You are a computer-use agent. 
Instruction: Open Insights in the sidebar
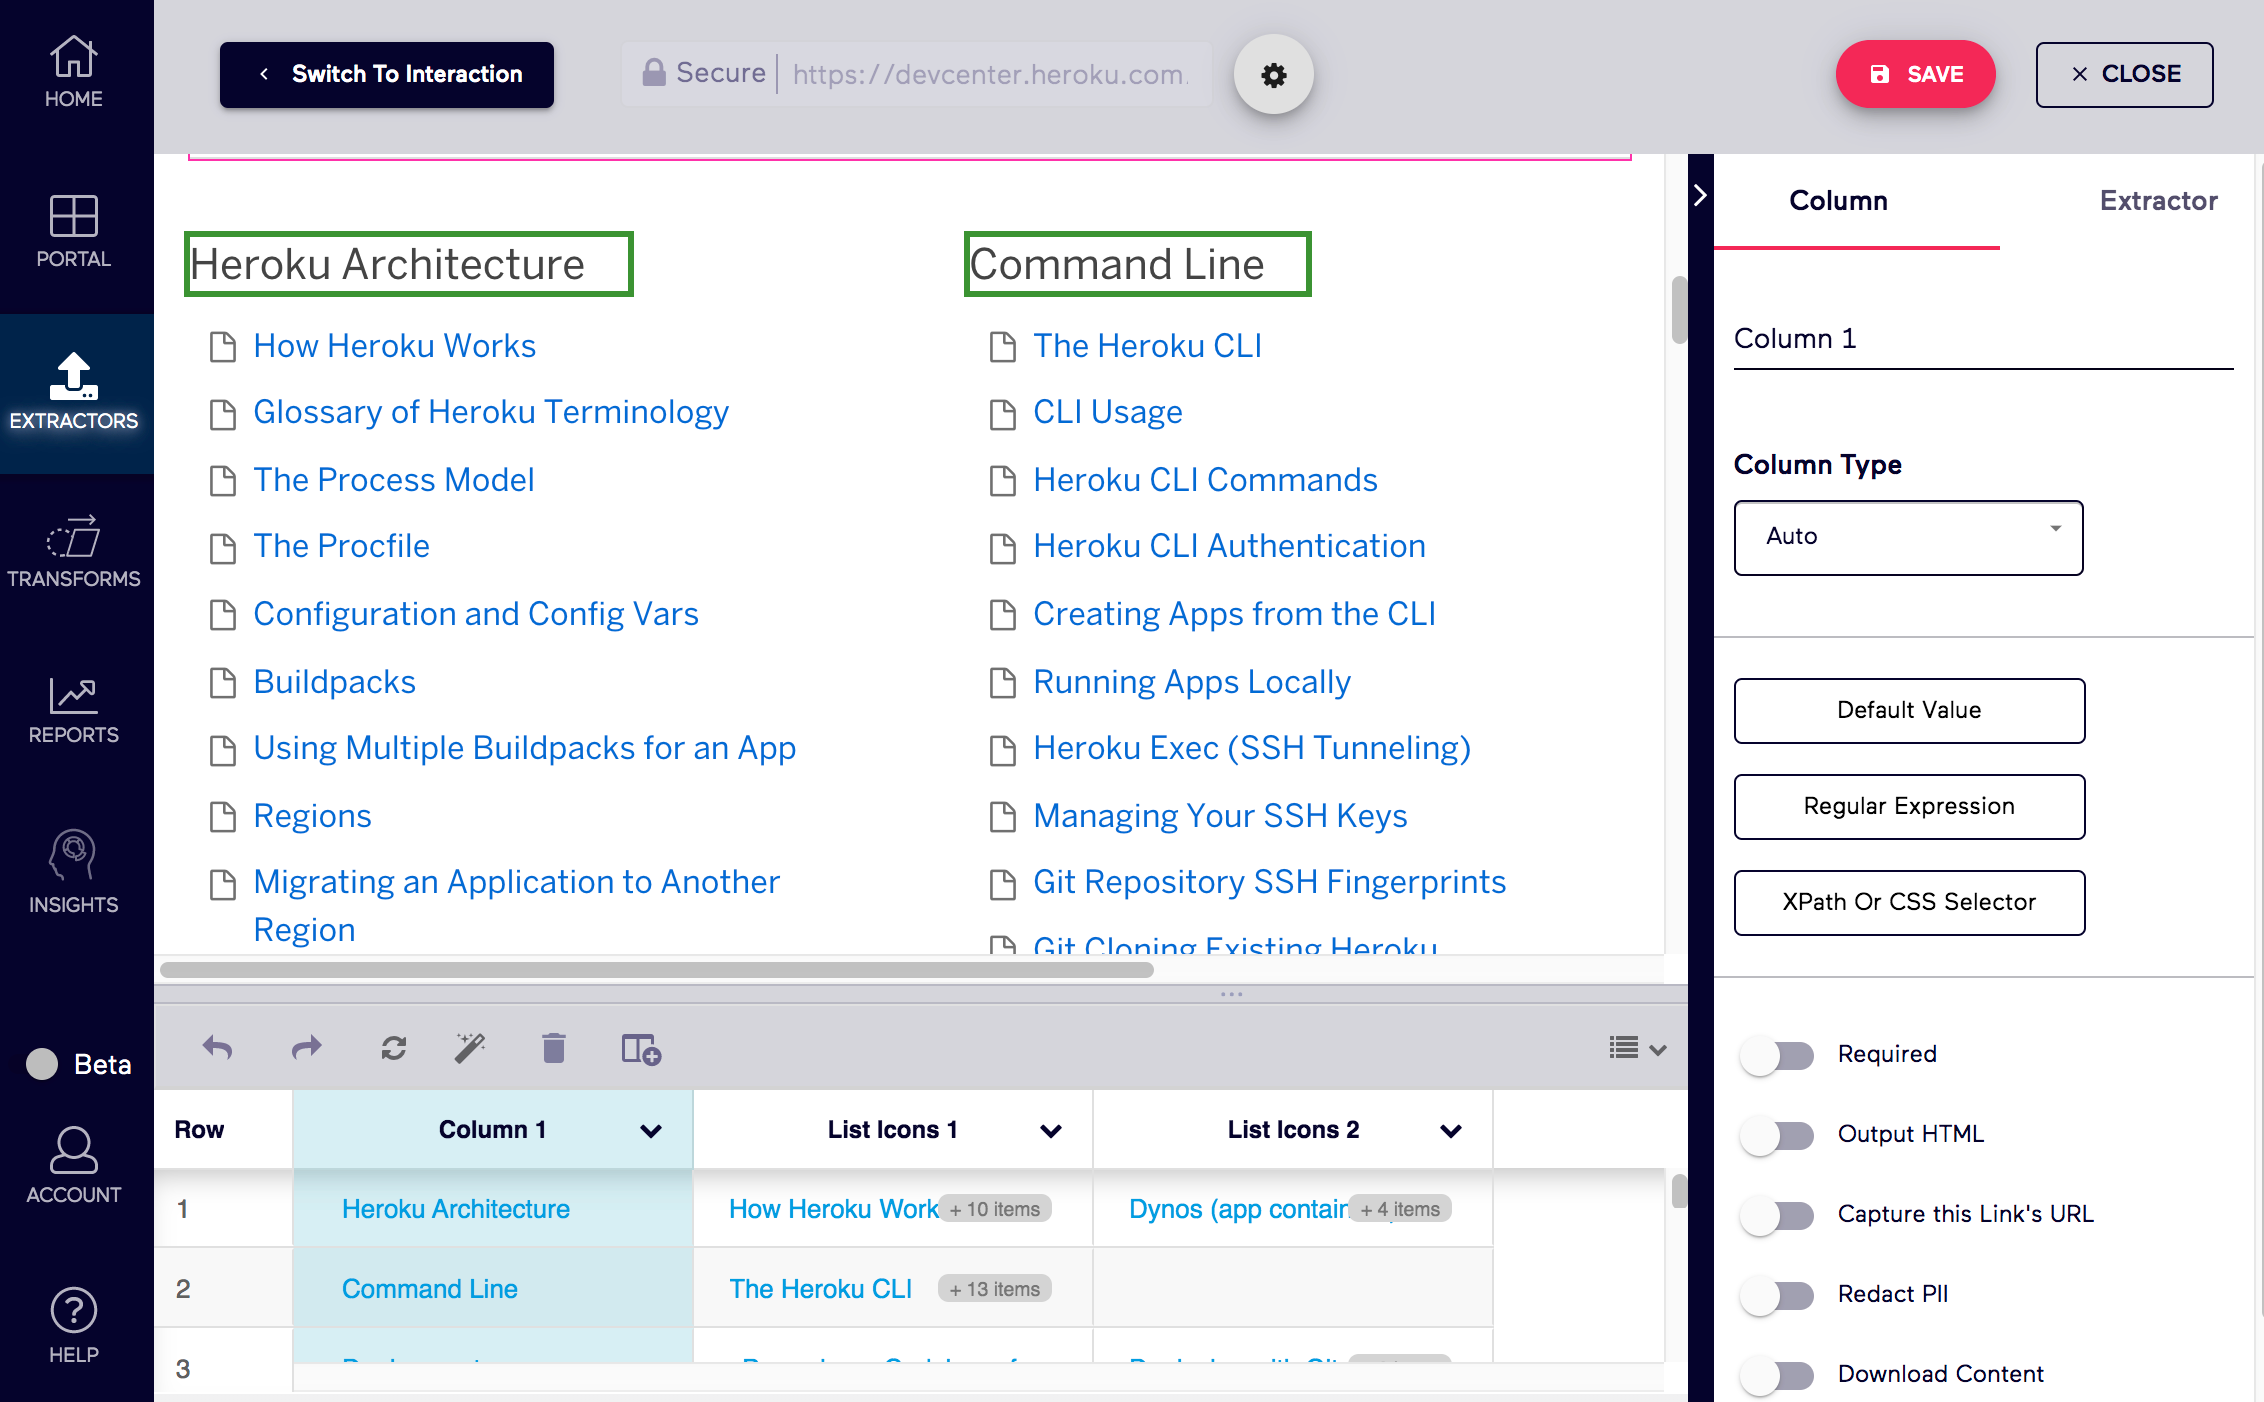(x=74, y=872)
